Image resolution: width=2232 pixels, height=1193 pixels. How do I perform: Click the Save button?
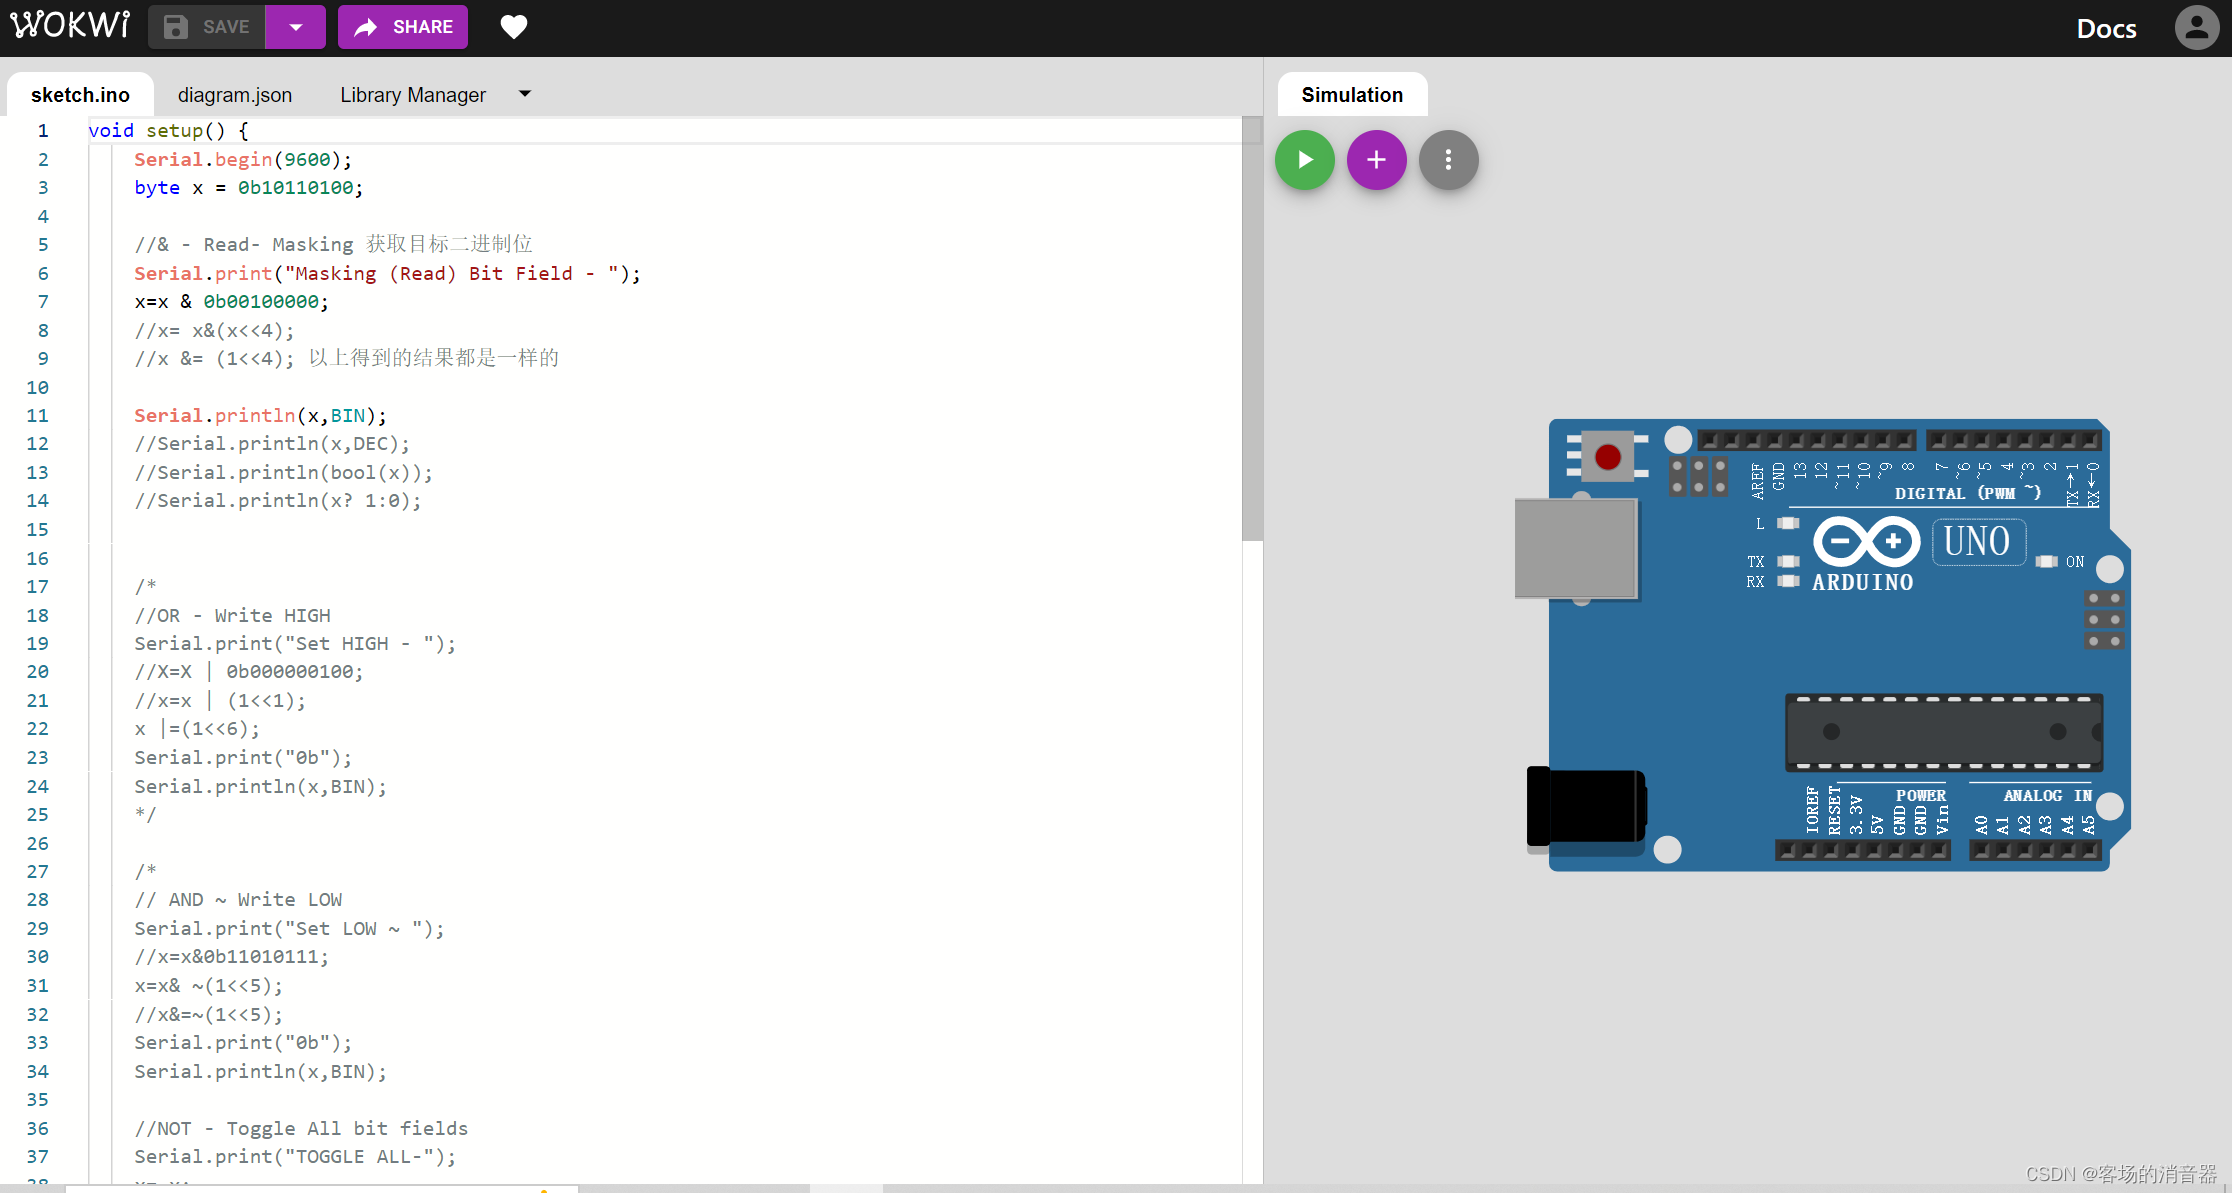tap(207, 27)
